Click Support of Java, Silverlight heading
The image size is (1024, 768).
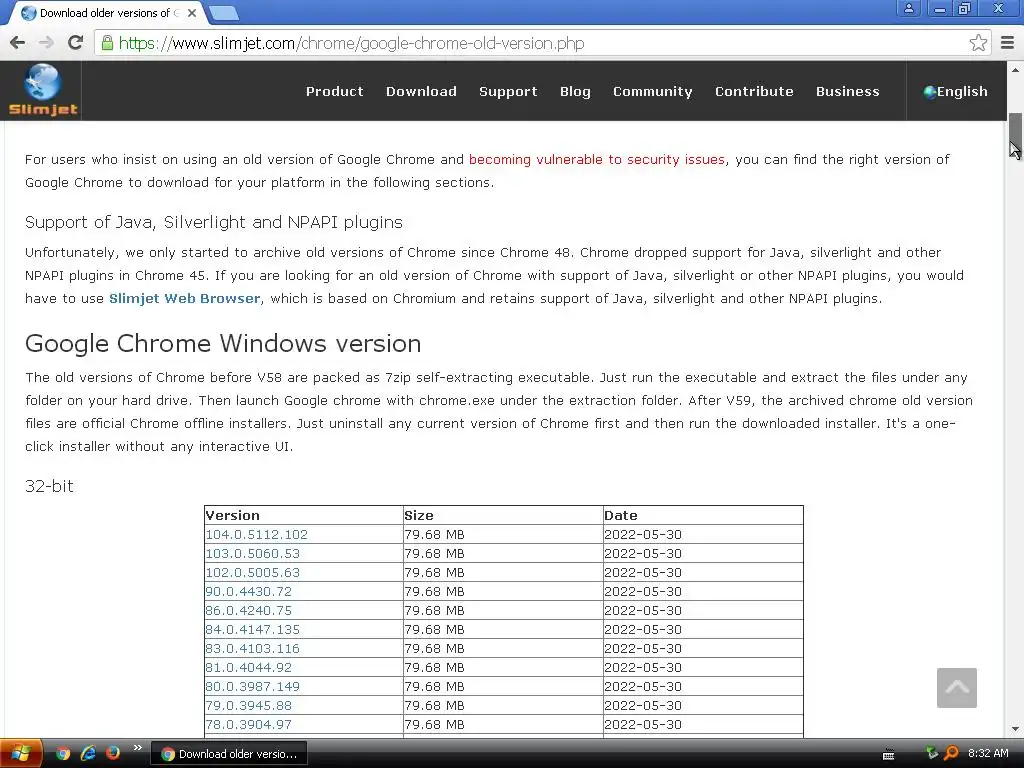pos(214,222)
